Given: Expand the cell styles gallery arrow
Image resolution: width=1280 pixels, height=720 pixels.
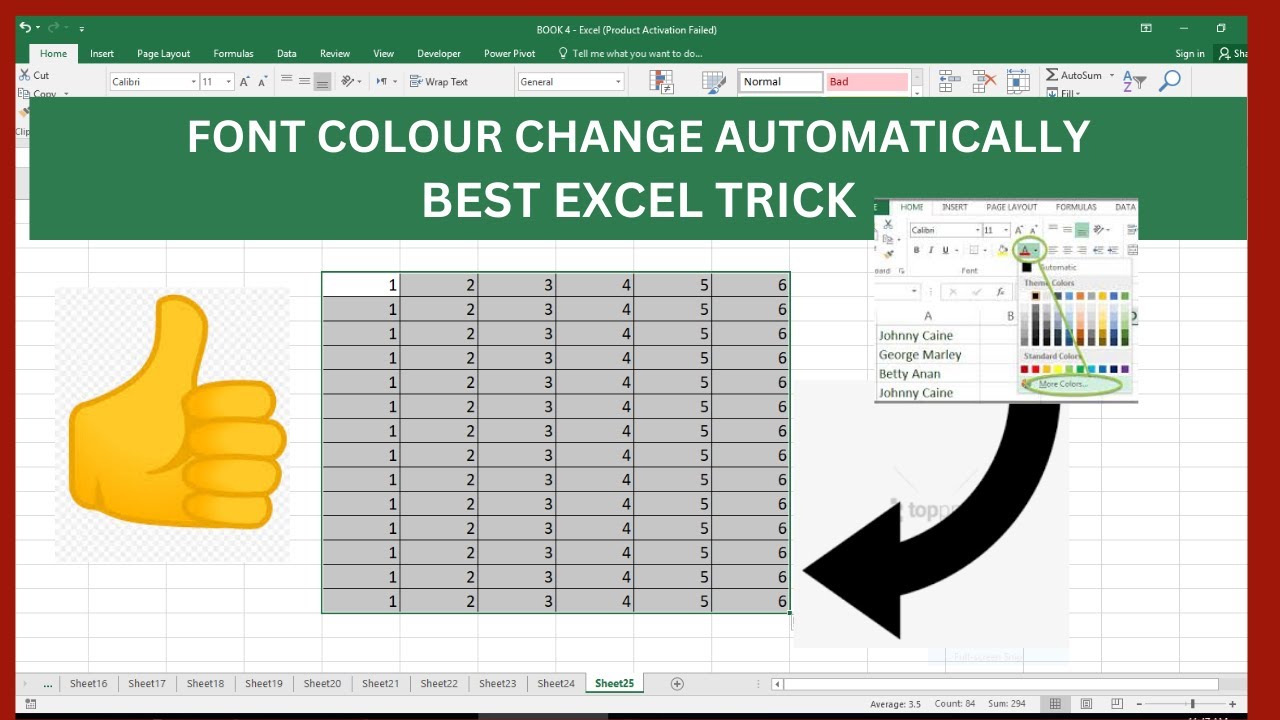Looking at the screenshot, I should (917, 93).
